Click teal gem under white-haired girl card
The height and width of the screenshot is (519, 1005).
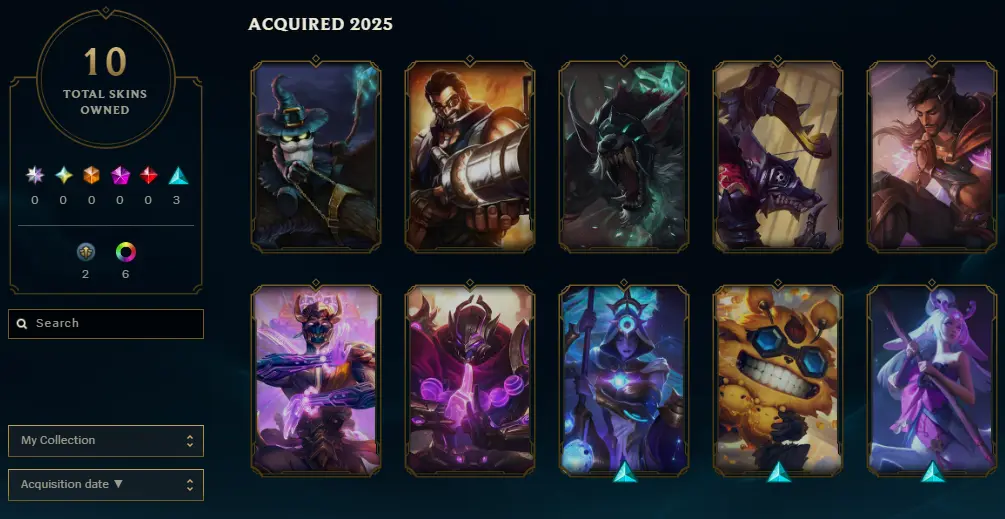coord(933,473)
